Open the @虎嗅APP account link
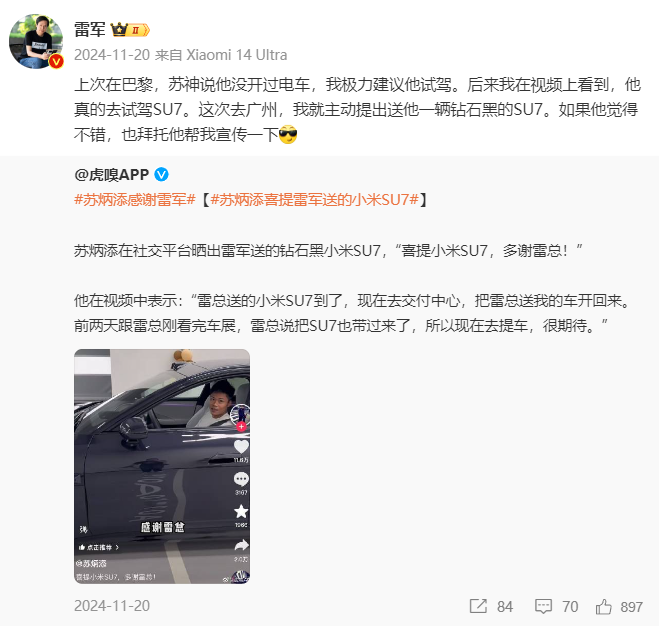The height and width of the screenshot is (626, 659). pyautogui.click(x=111, y=174)
